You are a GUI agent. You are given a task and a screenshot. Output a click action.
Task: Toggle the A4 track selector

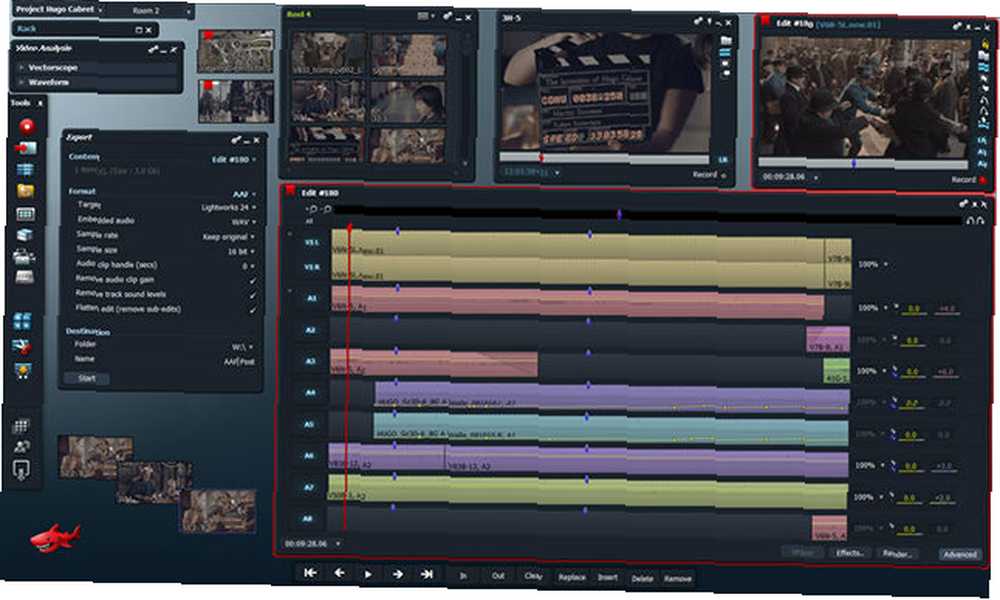pos(310,393)
